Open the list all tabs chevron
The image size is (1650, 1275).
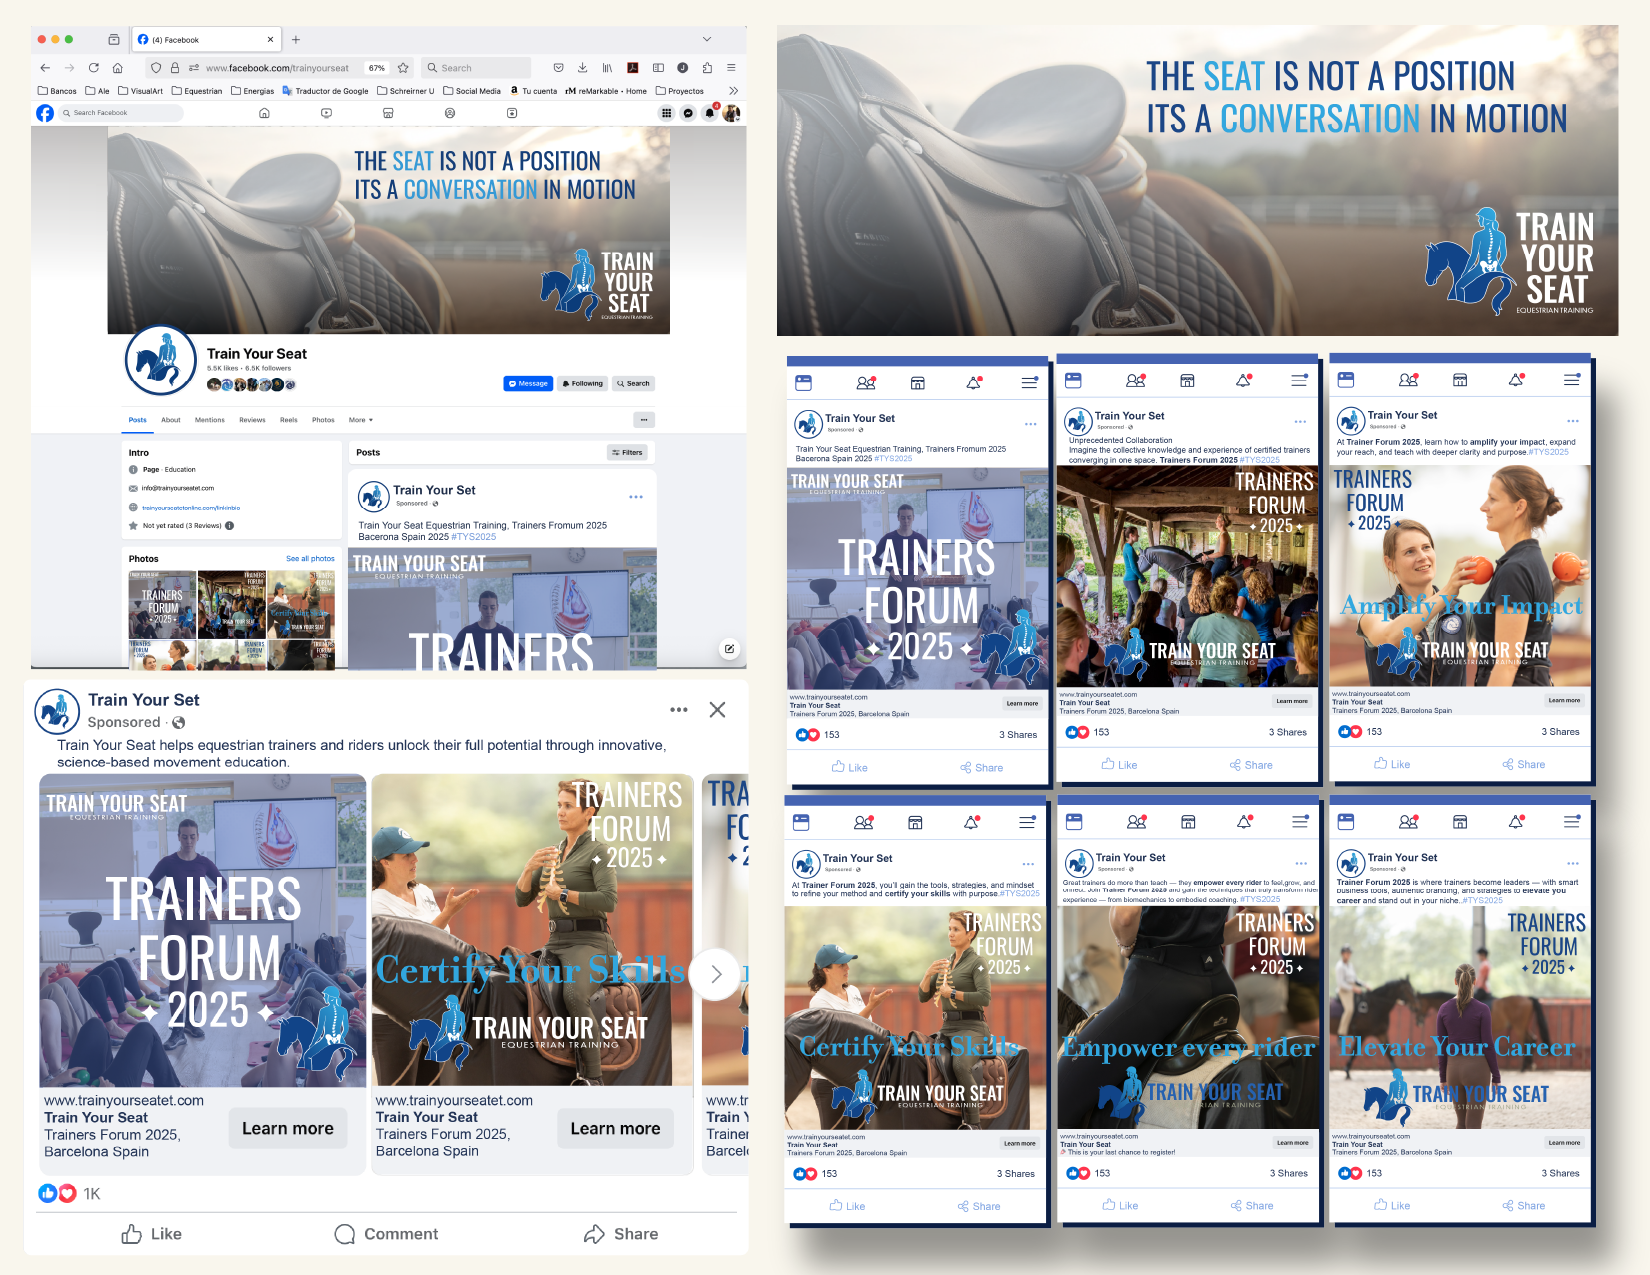click(707, 40)
